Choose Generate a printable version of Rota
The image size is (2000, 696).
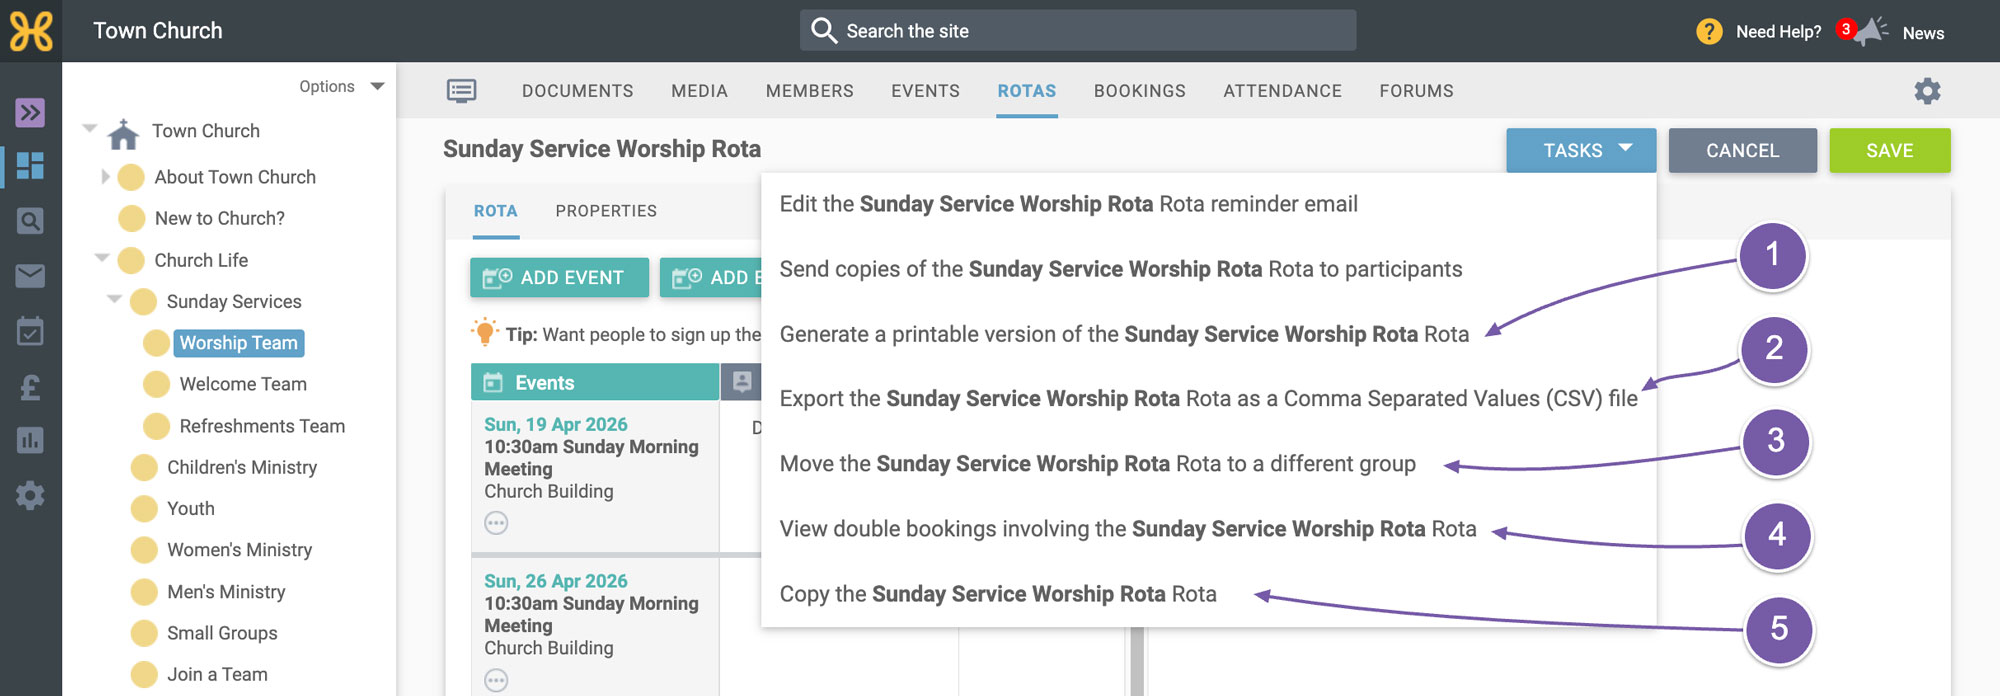coord(1124,334)
